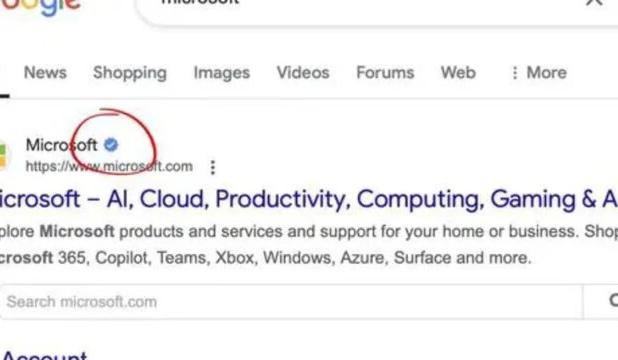This screenshot has height=360, width=618.
Task: Switch to the News tab
Action: 45,73
